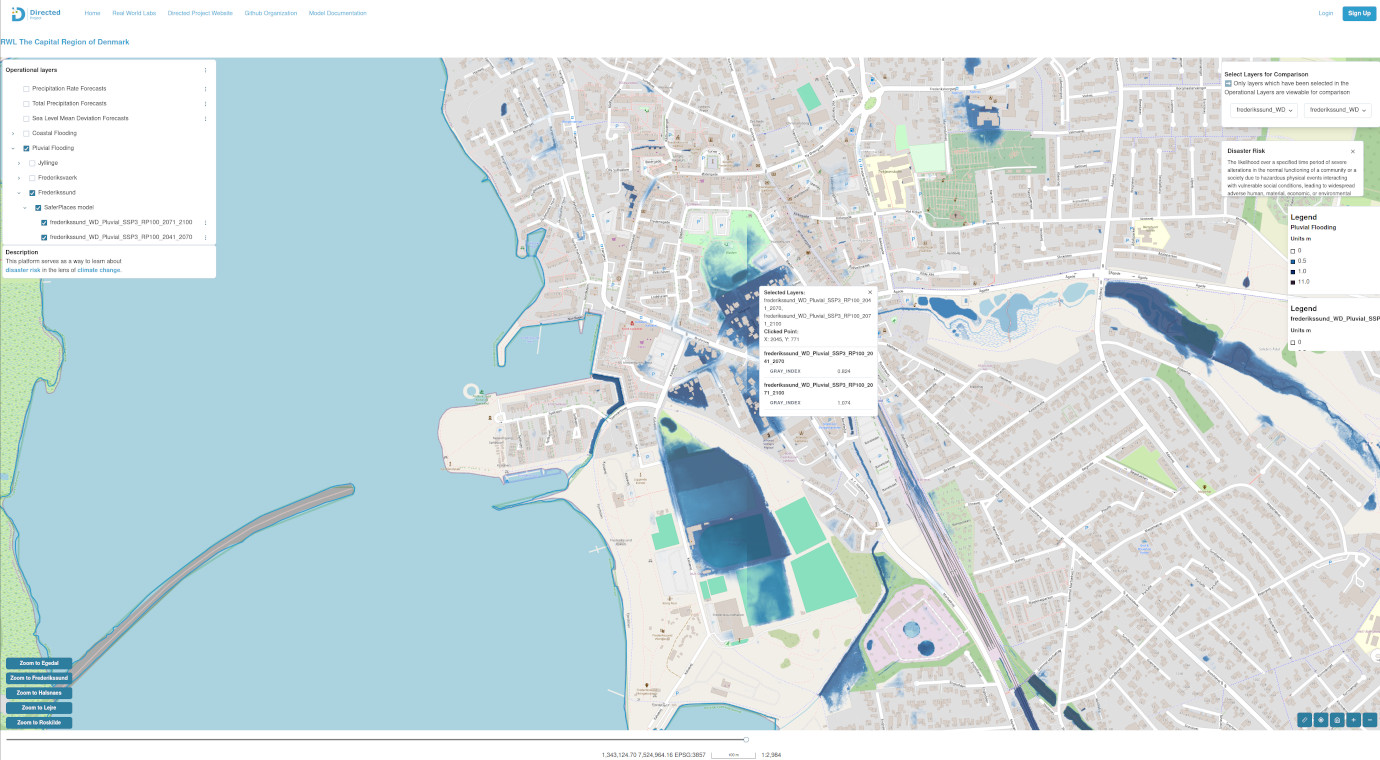Zoom out with the minus button
This screenshot has width=1380, height=760.
click(x=1370, y=719)
